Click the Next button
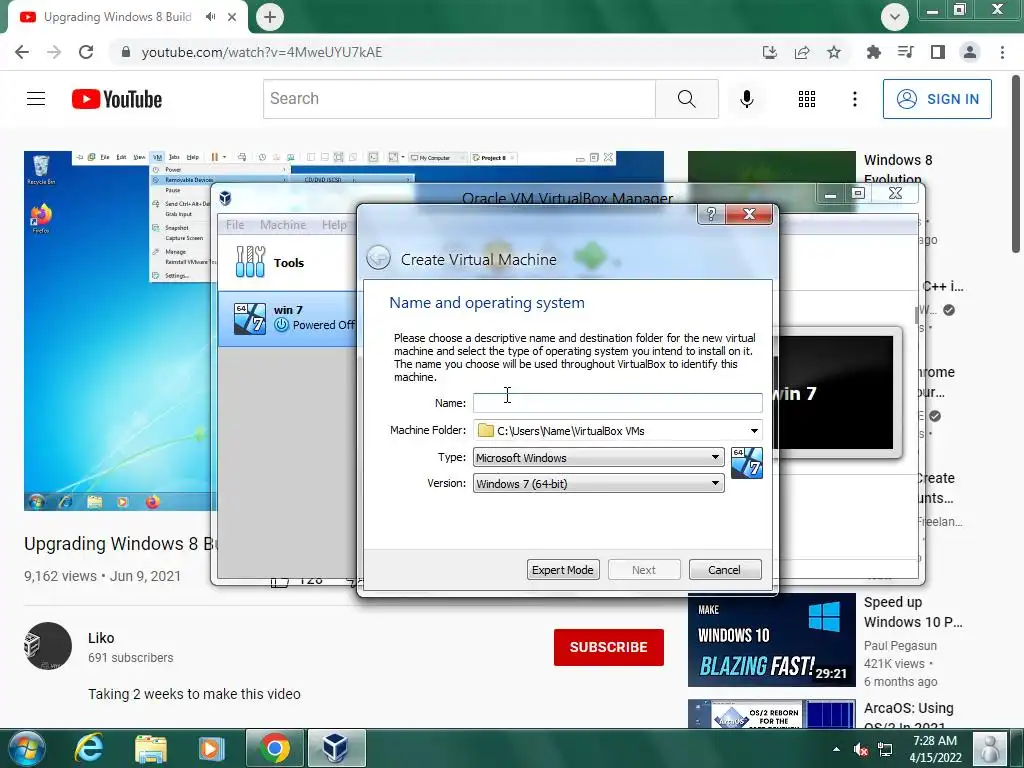The height and width of the screenshot is (768, 1024). pos(644,569)
